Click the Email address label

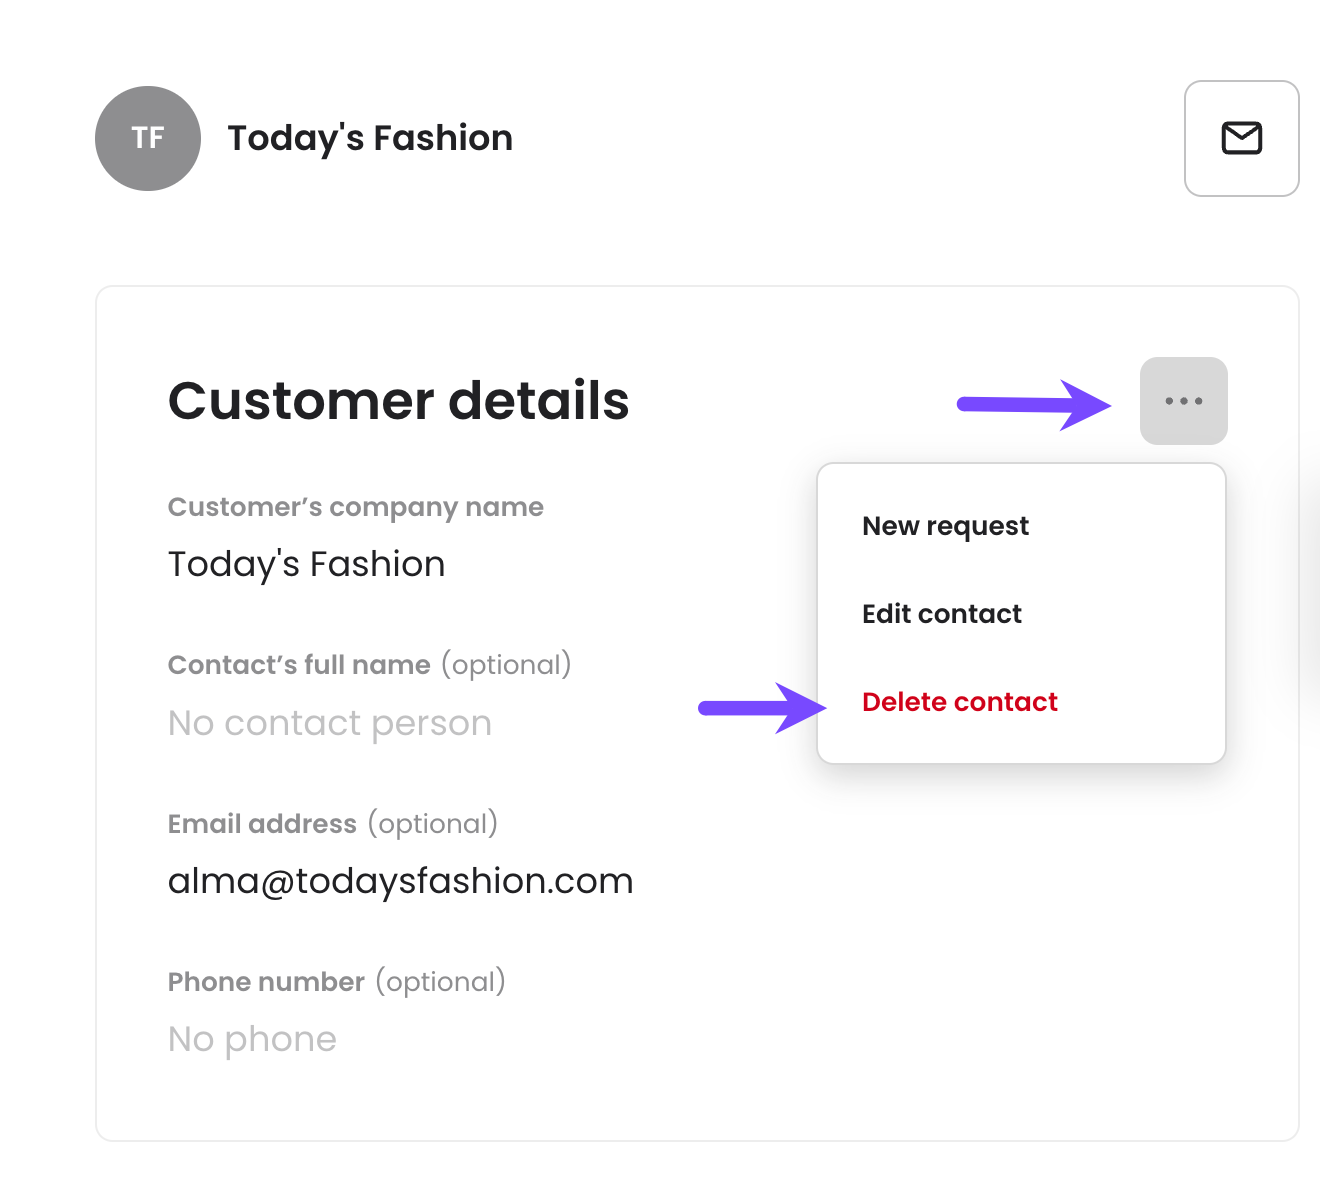click(x=262, y=824)
